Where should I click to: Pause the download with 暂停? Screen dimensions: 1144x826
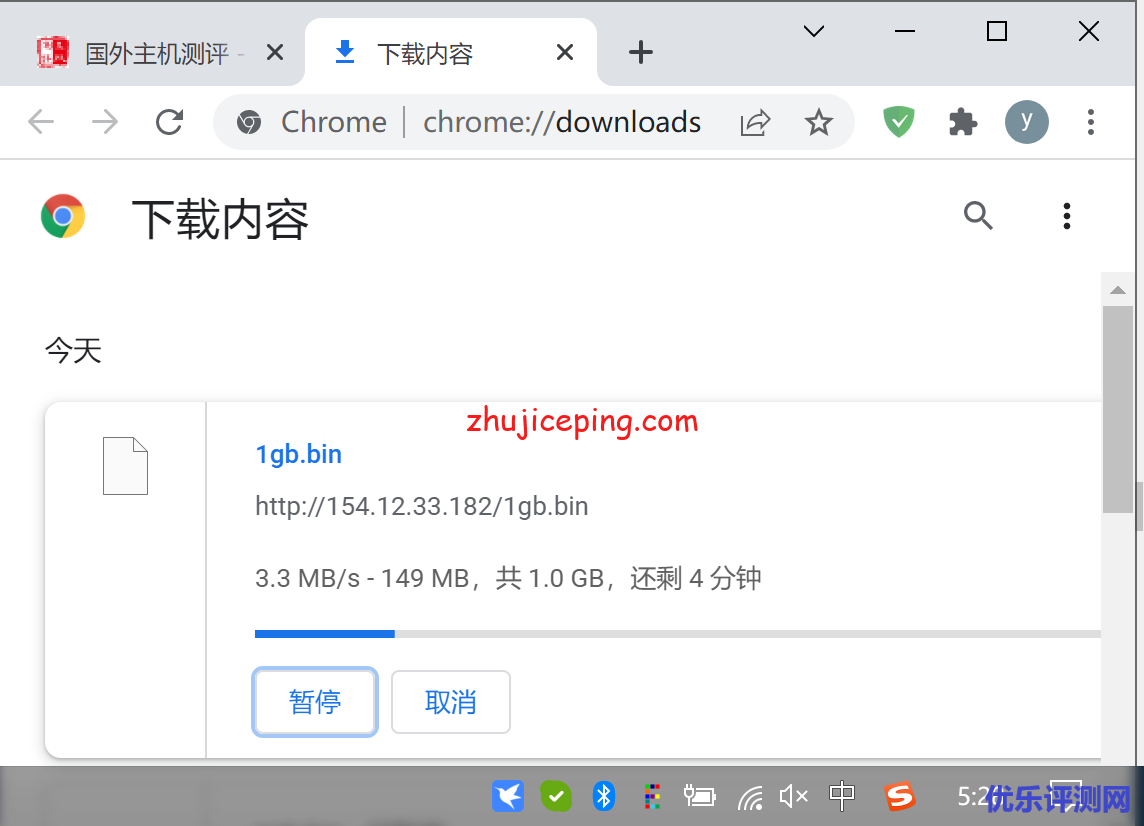[315, 702]
